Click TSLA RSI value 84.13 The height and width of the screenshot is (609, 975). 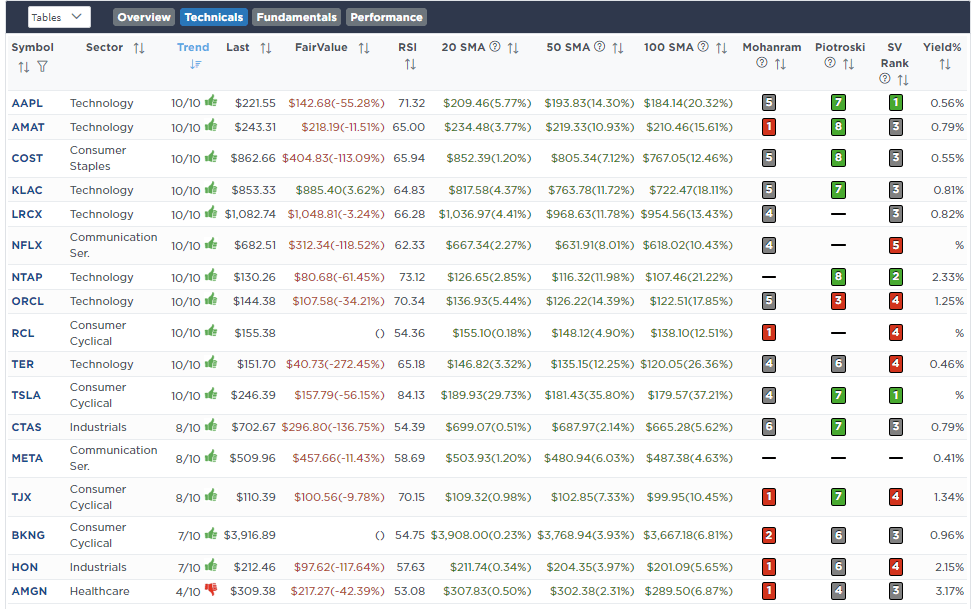(x=412, y=395)
